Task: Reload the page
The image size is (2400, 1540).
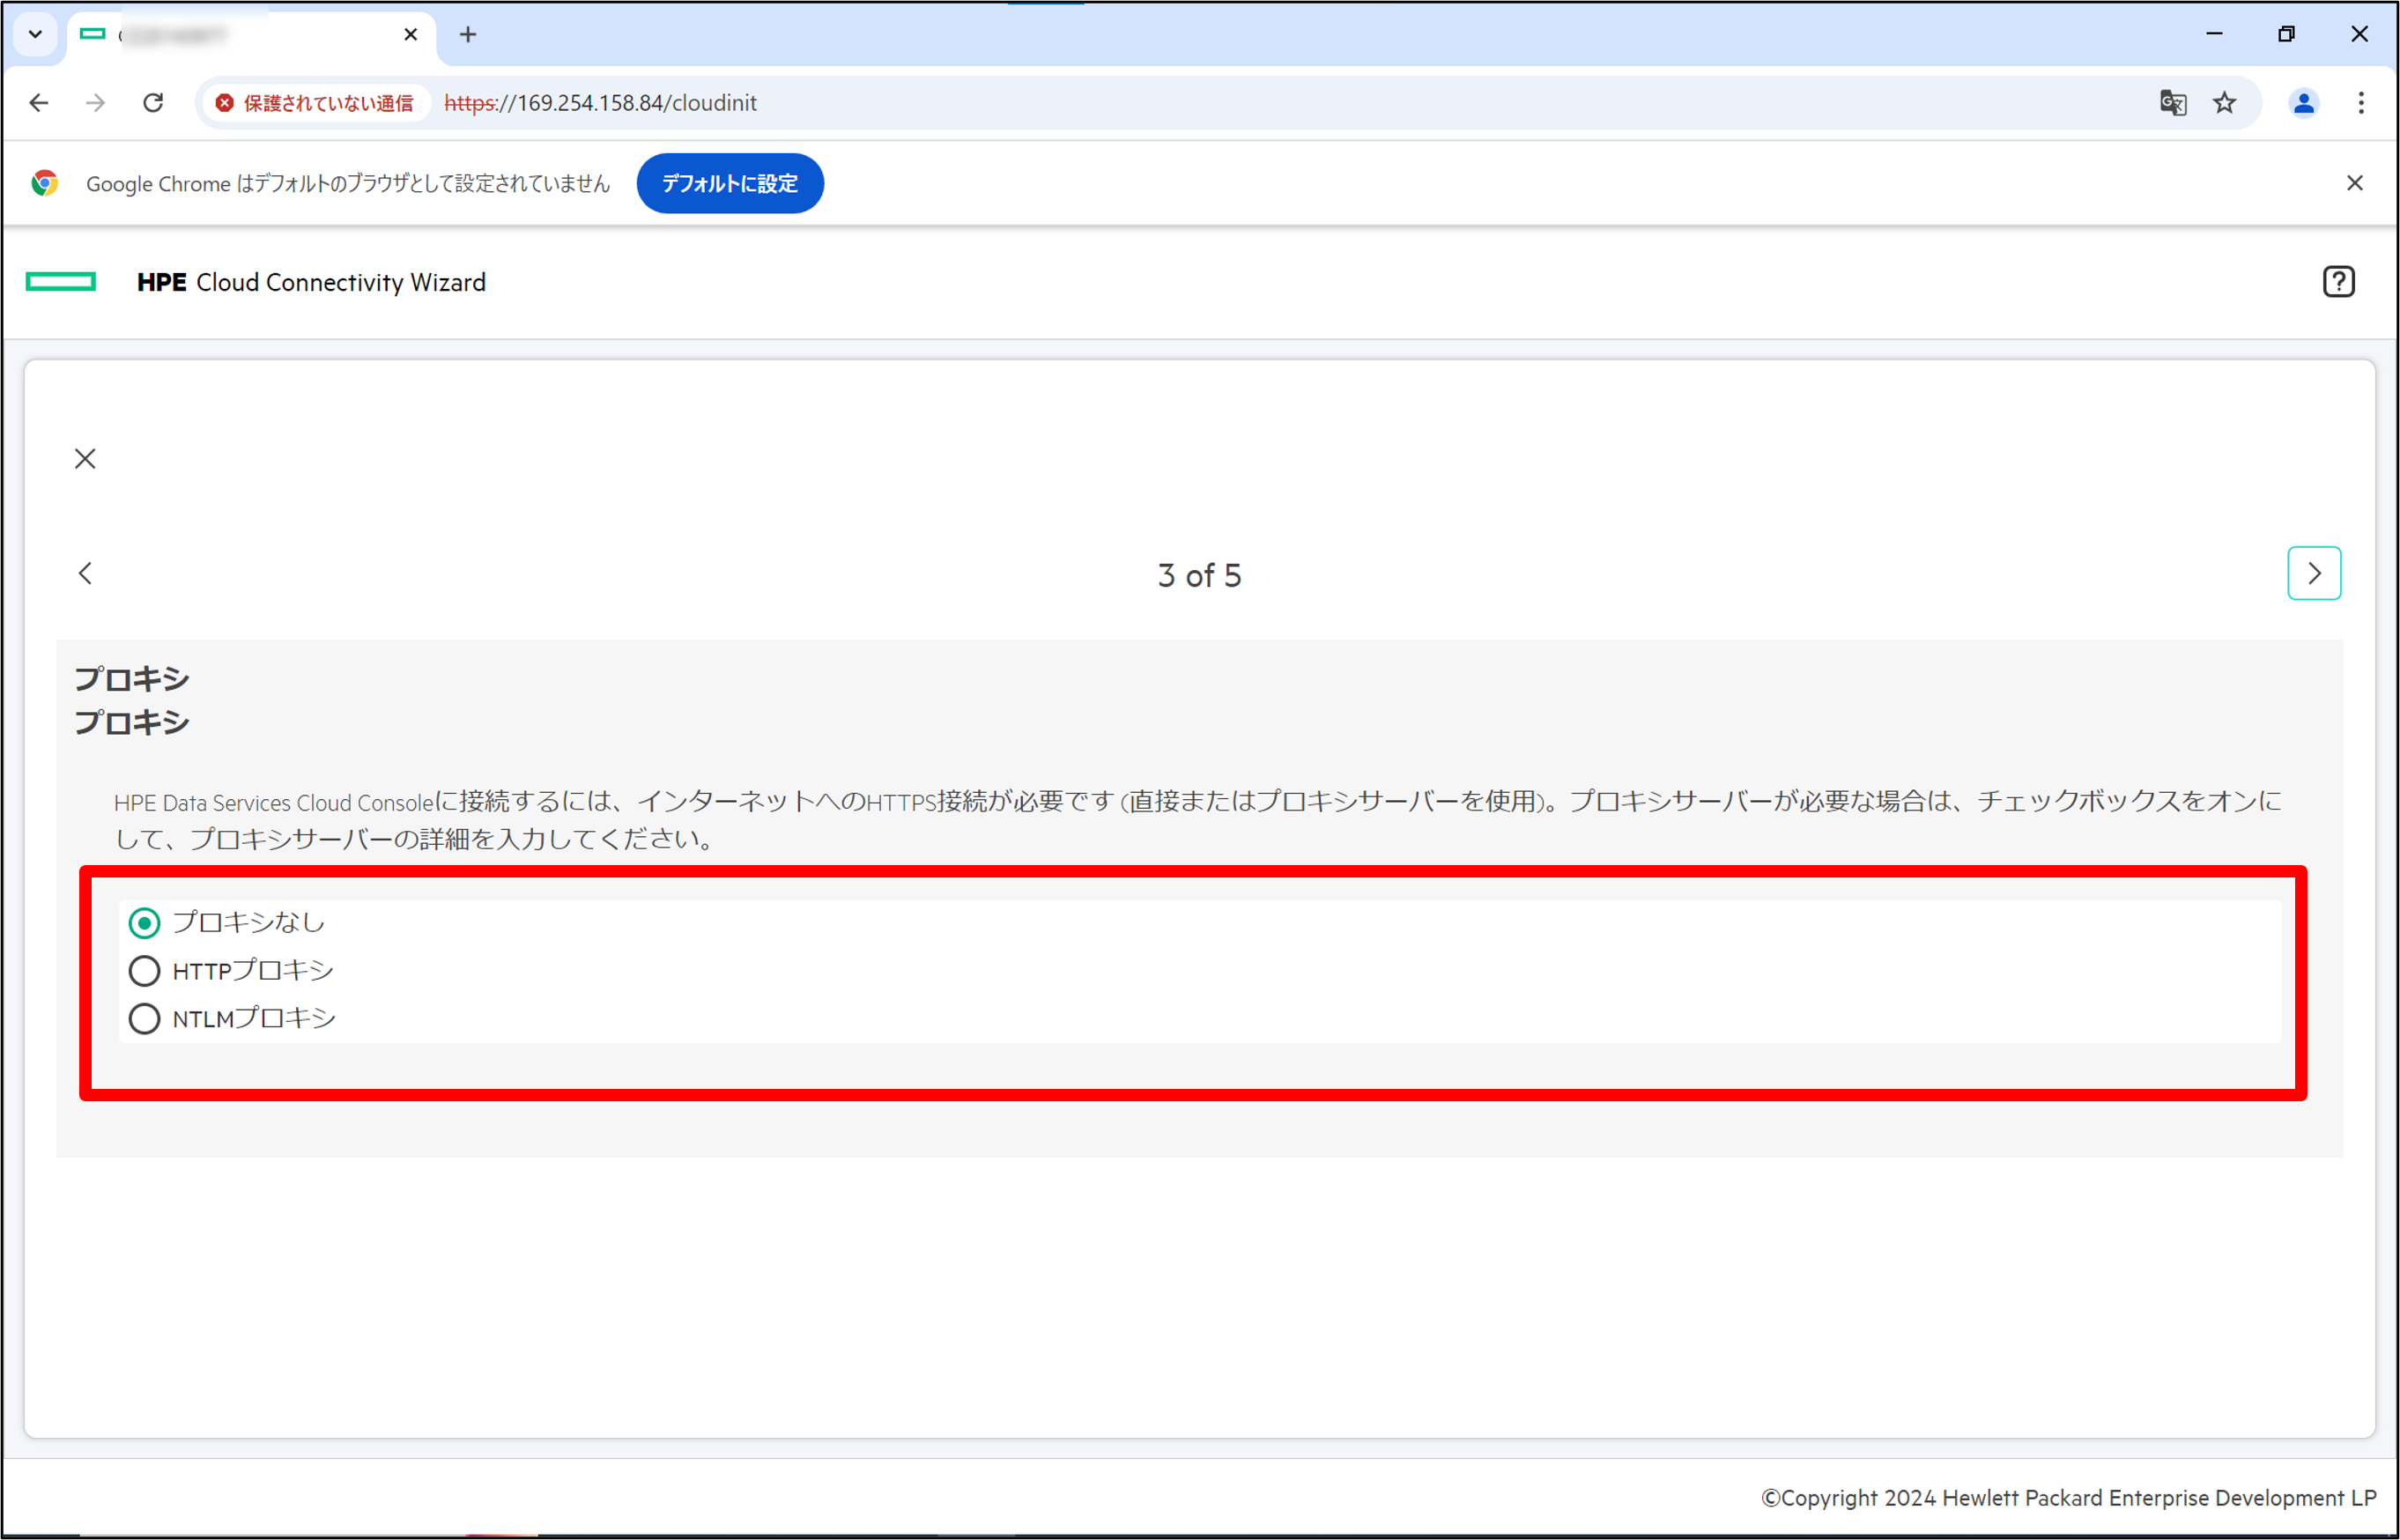Action: (153, 103)
